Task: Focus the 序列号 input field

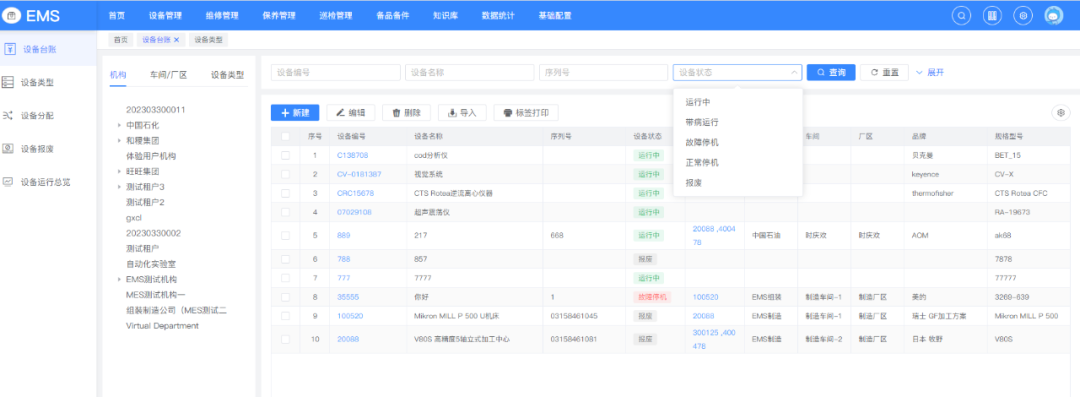Action: pos(603,72)
